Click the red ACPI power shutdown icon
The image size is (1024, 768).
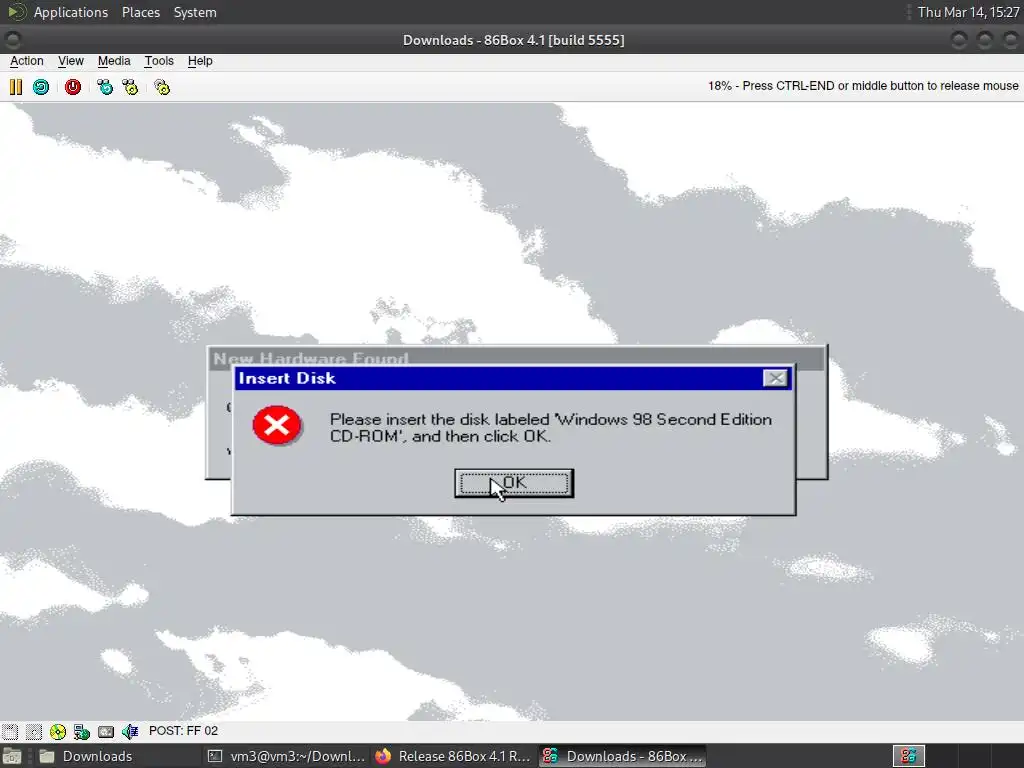coord(72,87)
